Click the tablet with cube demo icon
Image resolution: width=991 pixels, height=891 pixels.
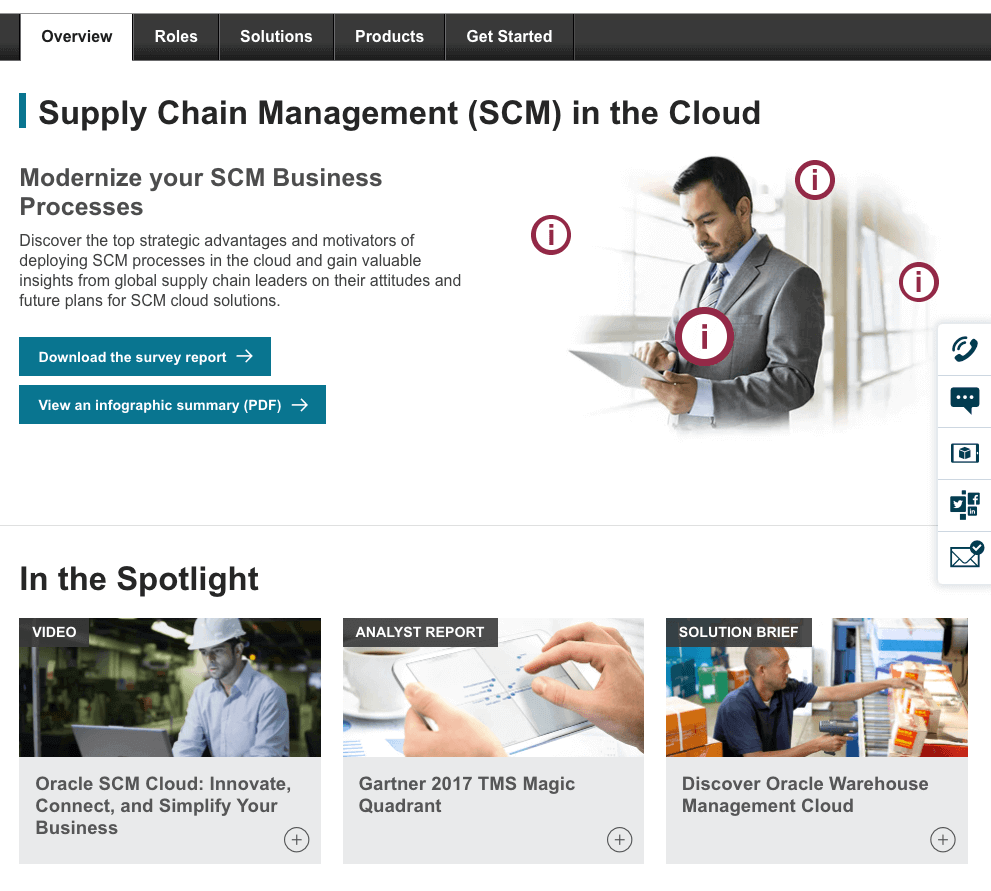coord(964,453)
